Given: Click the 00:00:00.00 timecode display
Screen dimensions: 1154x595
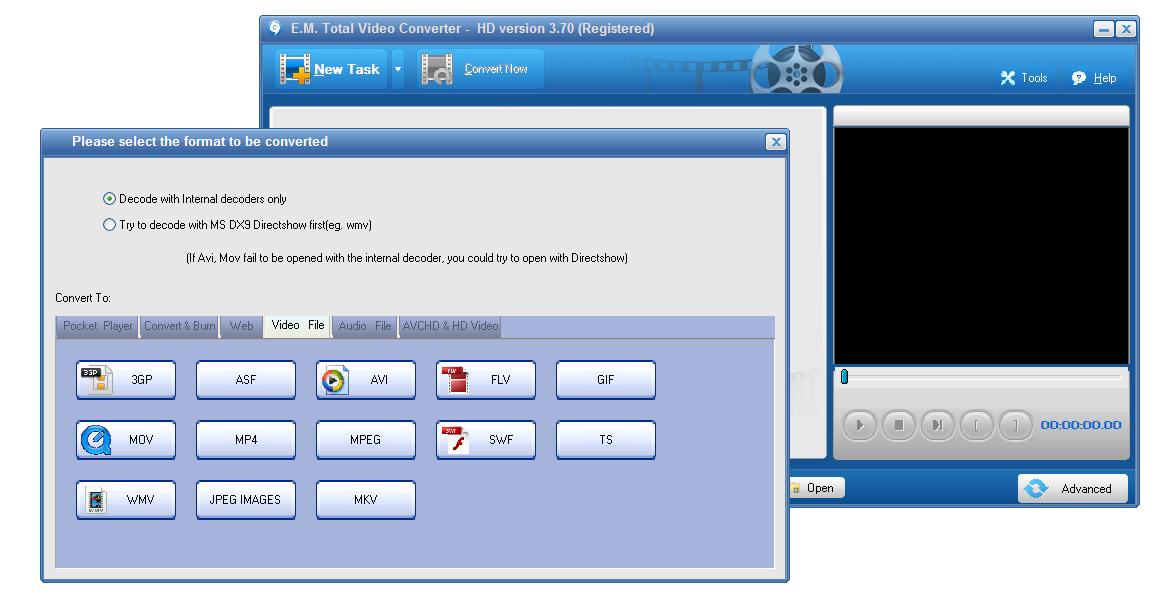Looking at the screenshot, I should point(1081,425).
